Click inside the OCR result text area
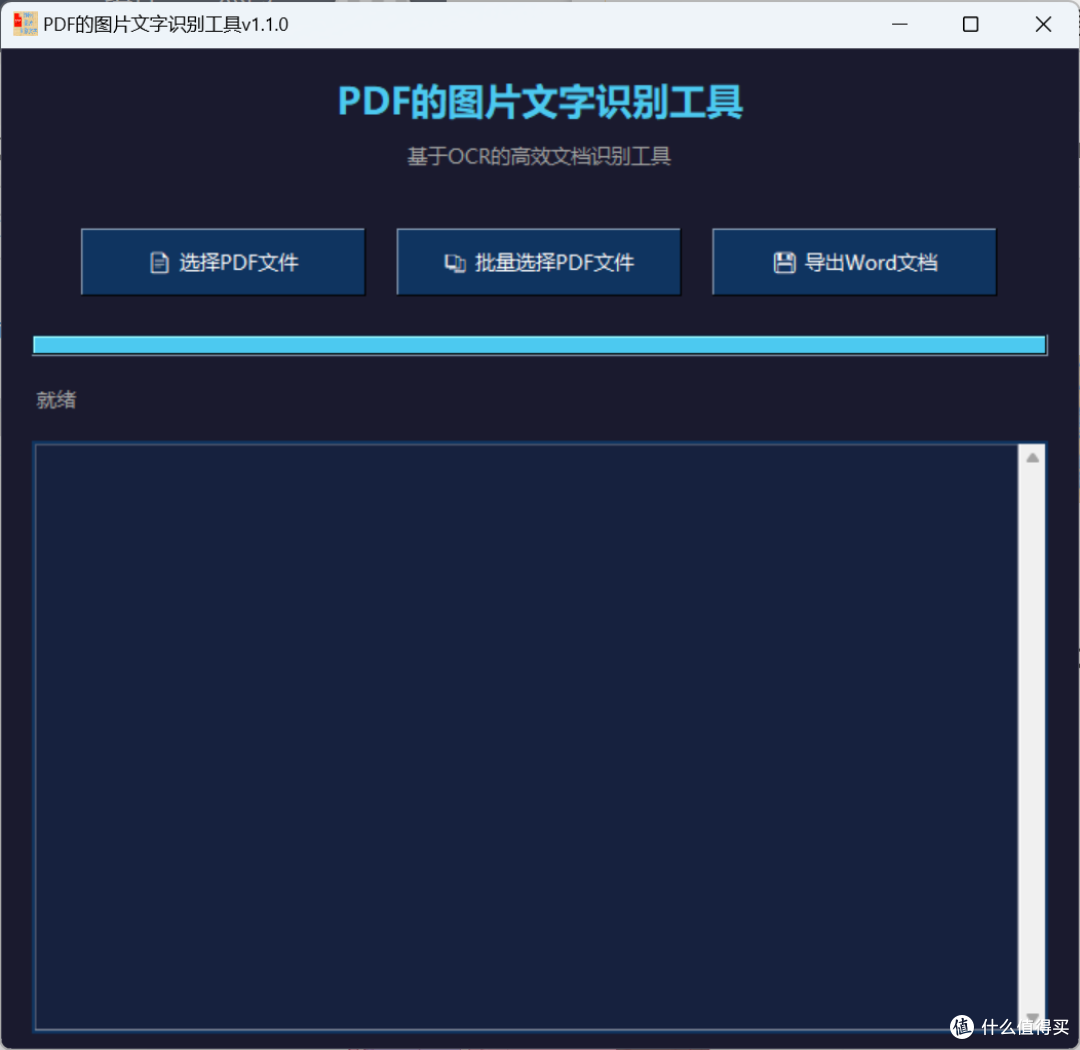The width and height of the screenshot is (1080, 1050). tap(526, 737)
